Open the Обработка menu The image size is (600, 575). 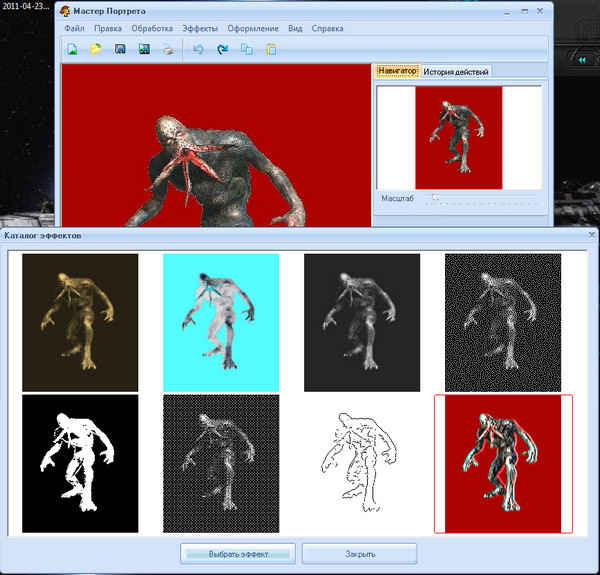pos(152,28)
